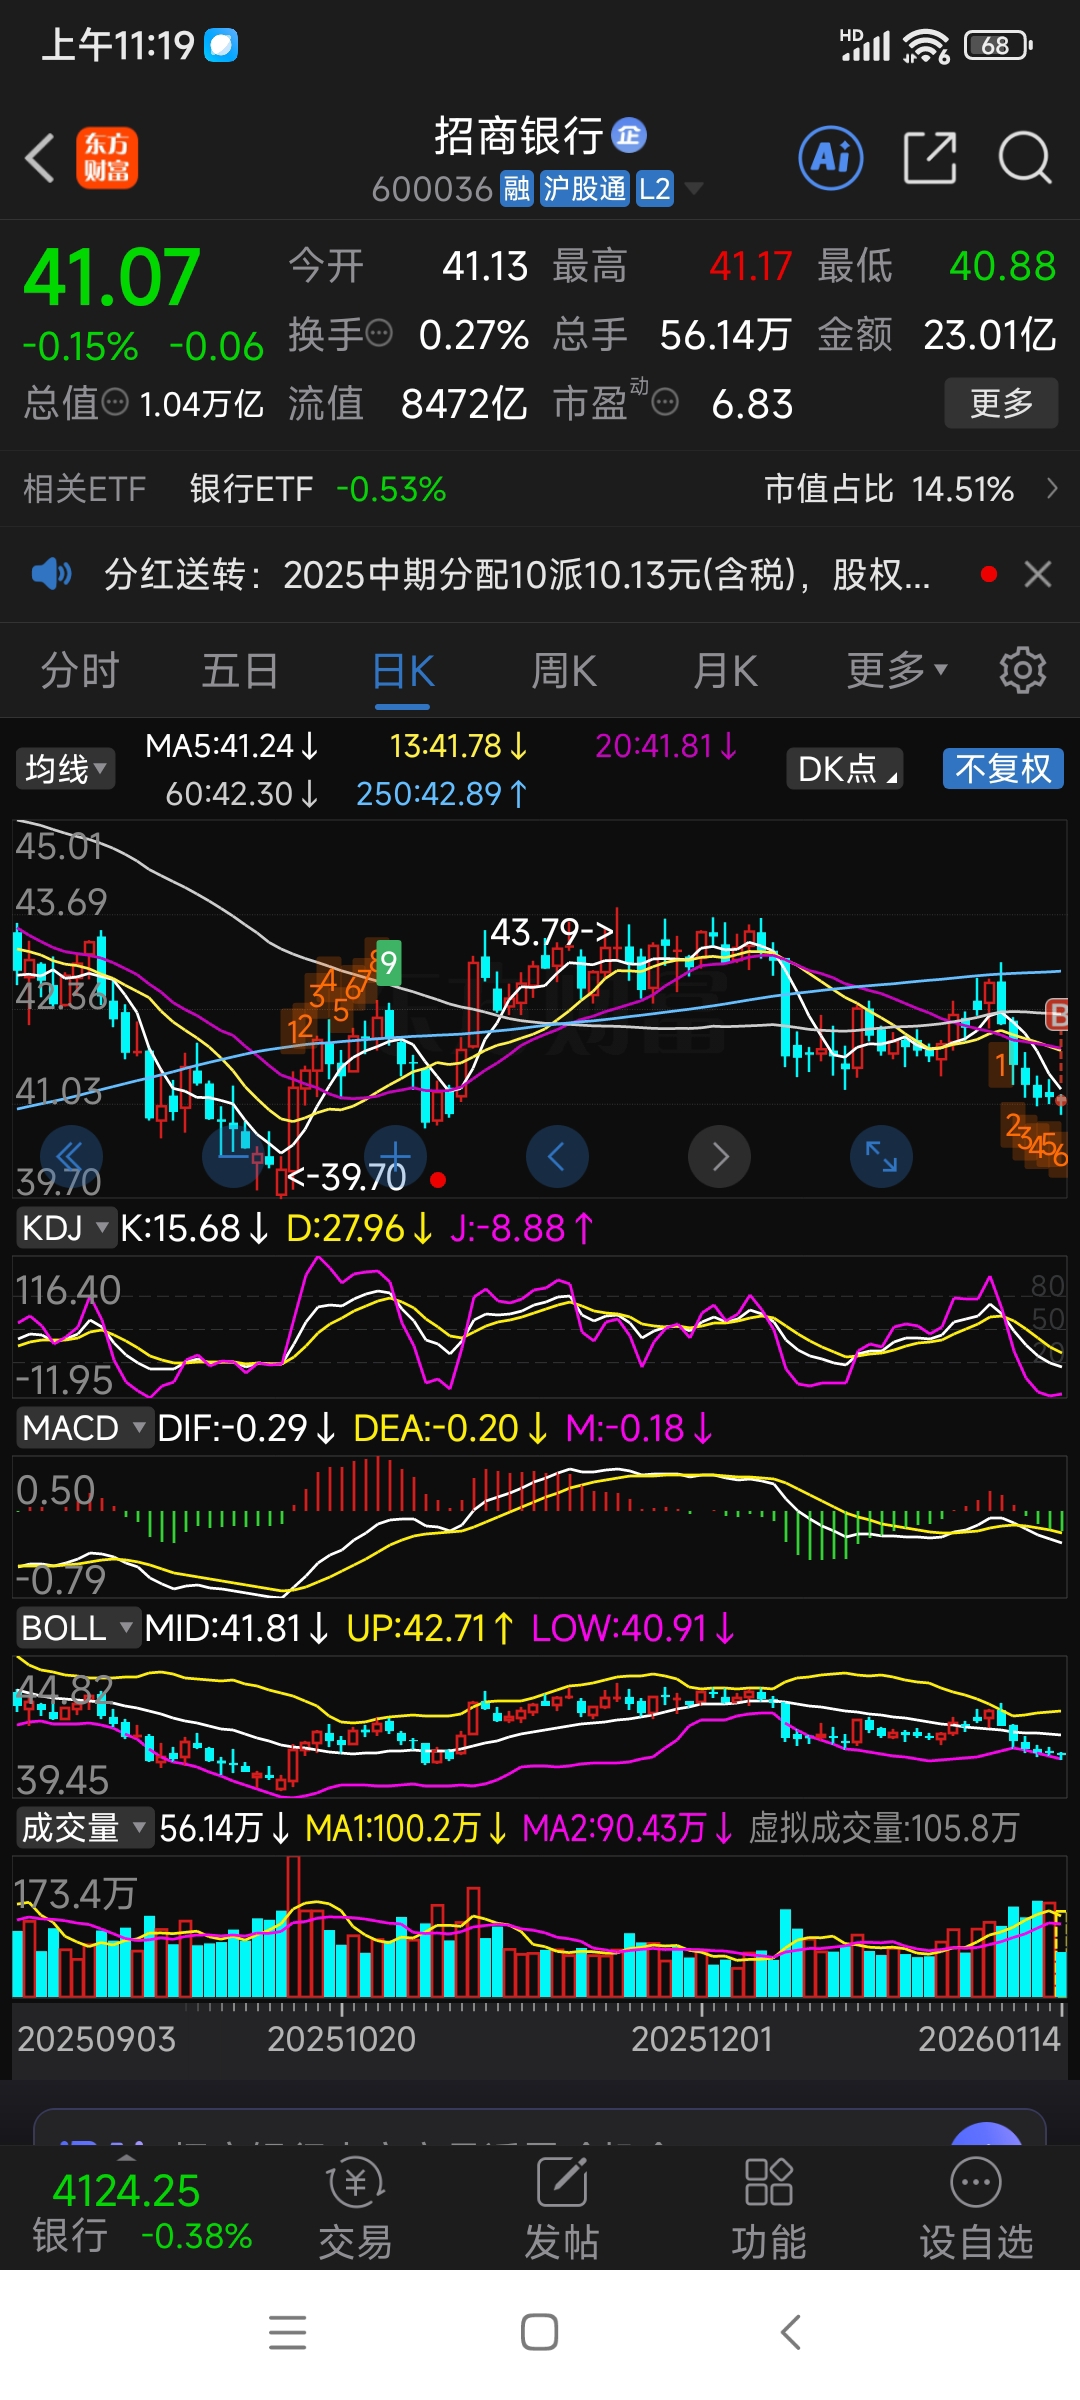Expand the 市值占比 row chevron

tap(1051, 489)
